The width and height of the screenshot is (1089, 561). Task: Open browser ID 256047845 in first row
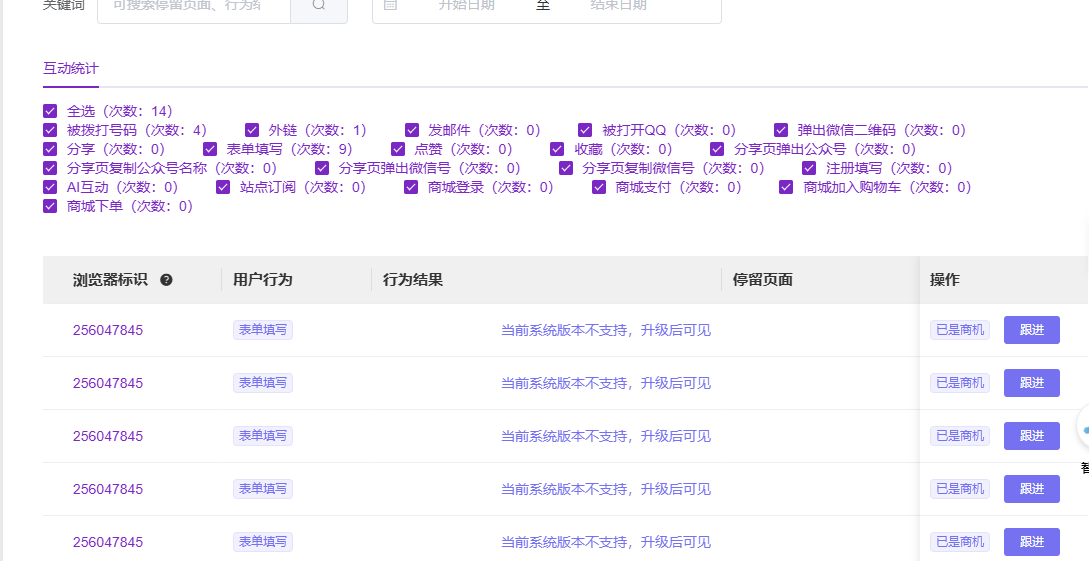(108, 330)
